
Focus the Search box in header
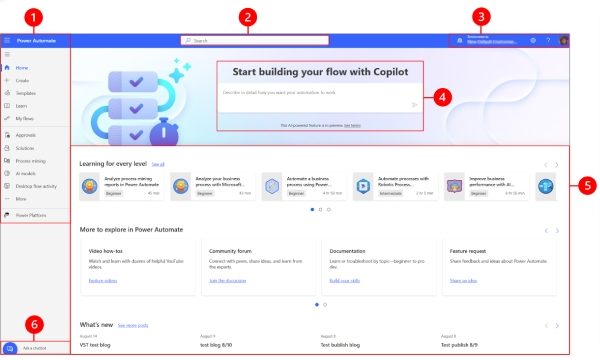(x=255, y=40)
